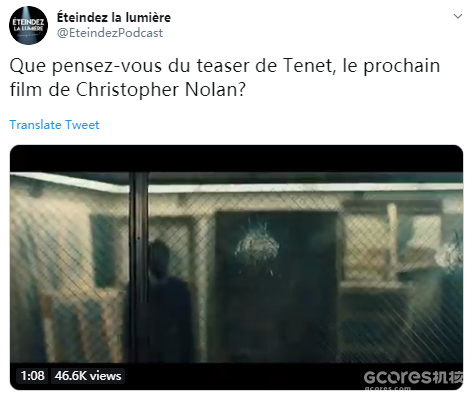The image size is (475, 403).
Task: Click the GCORES watermark logo
Action: [x=413, y=377]
